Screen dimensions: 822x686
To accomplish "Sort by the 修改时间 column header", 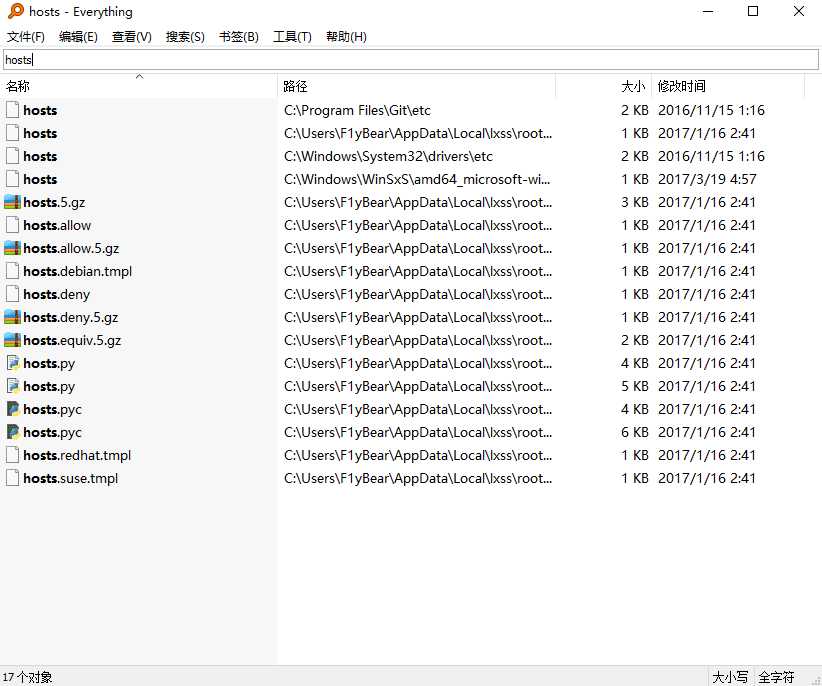I will 728,86.
